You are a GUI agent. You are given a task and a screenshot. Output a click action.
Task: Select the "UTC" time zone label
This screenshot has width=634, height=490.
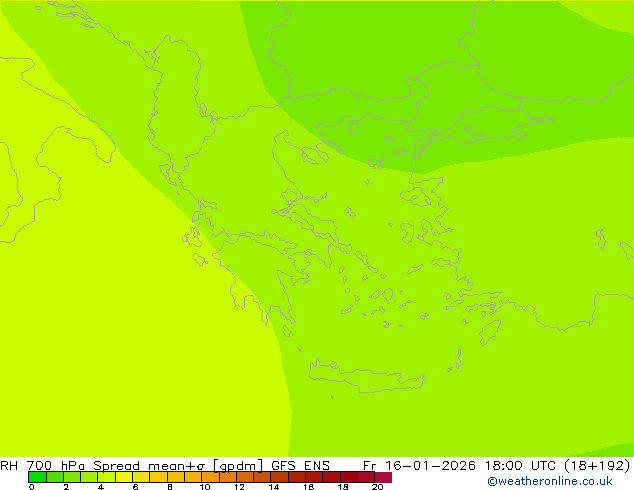coord(543,465)
